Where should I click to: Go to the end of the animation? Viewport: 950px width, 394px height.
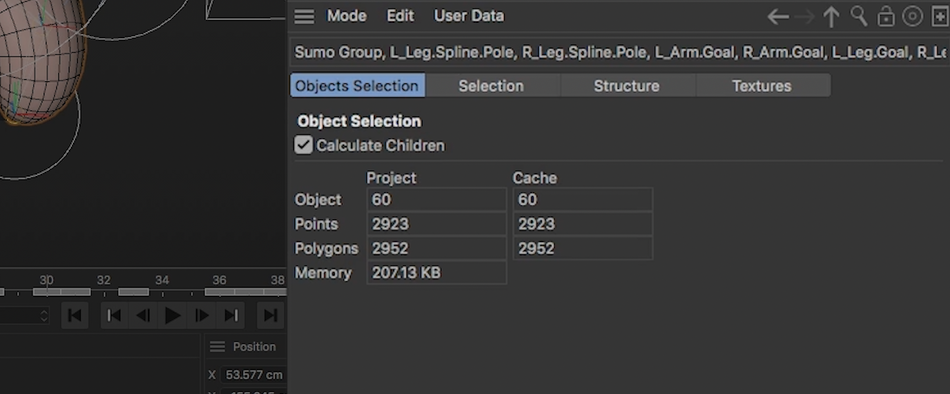[270, 315]
